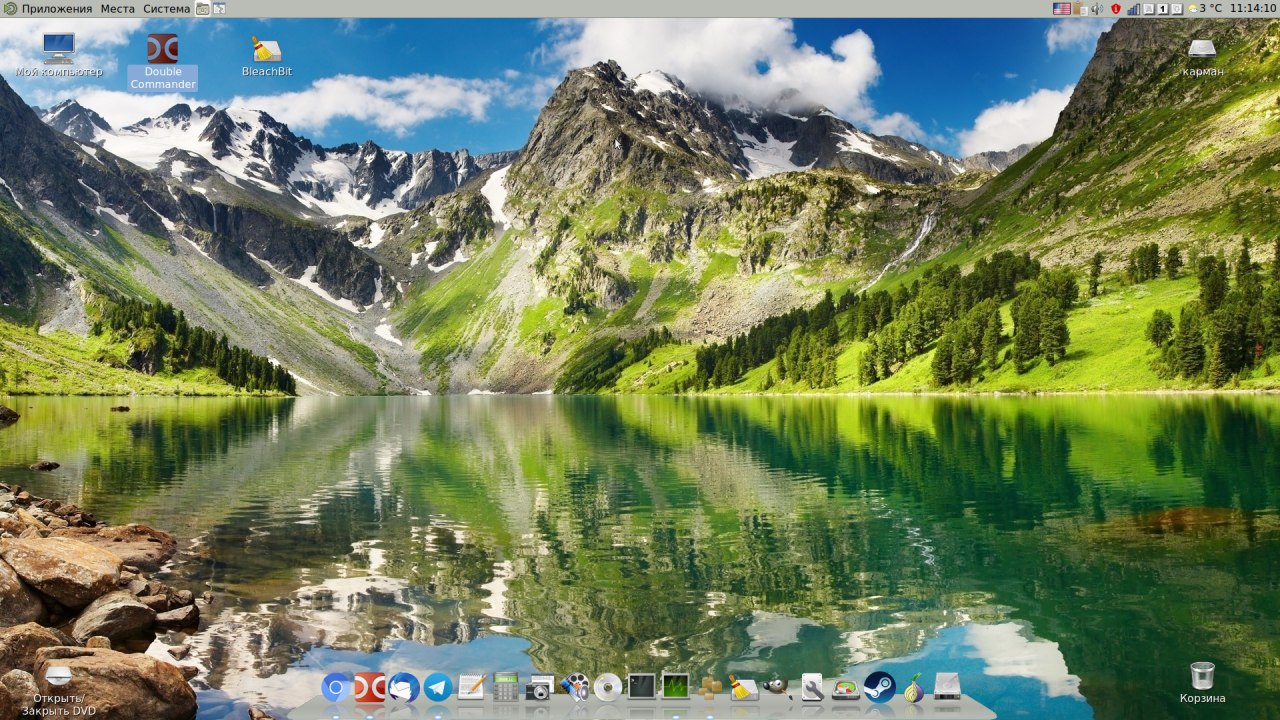Open the text editor notepad in dock
1280x720 pixels.
pos(471,687)
